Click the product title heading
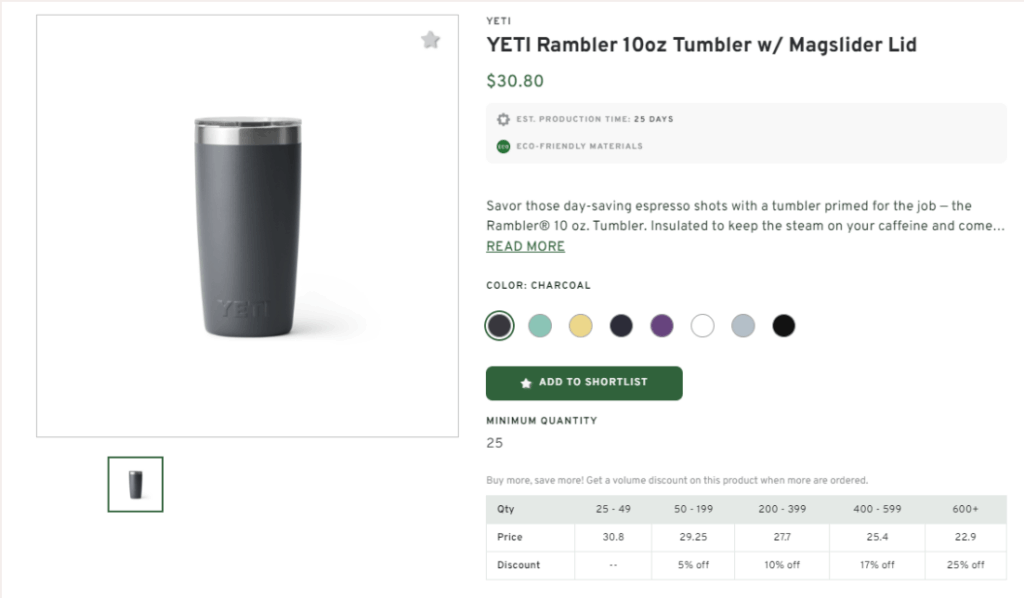1024x598 pixels. (x=702, y=44)
